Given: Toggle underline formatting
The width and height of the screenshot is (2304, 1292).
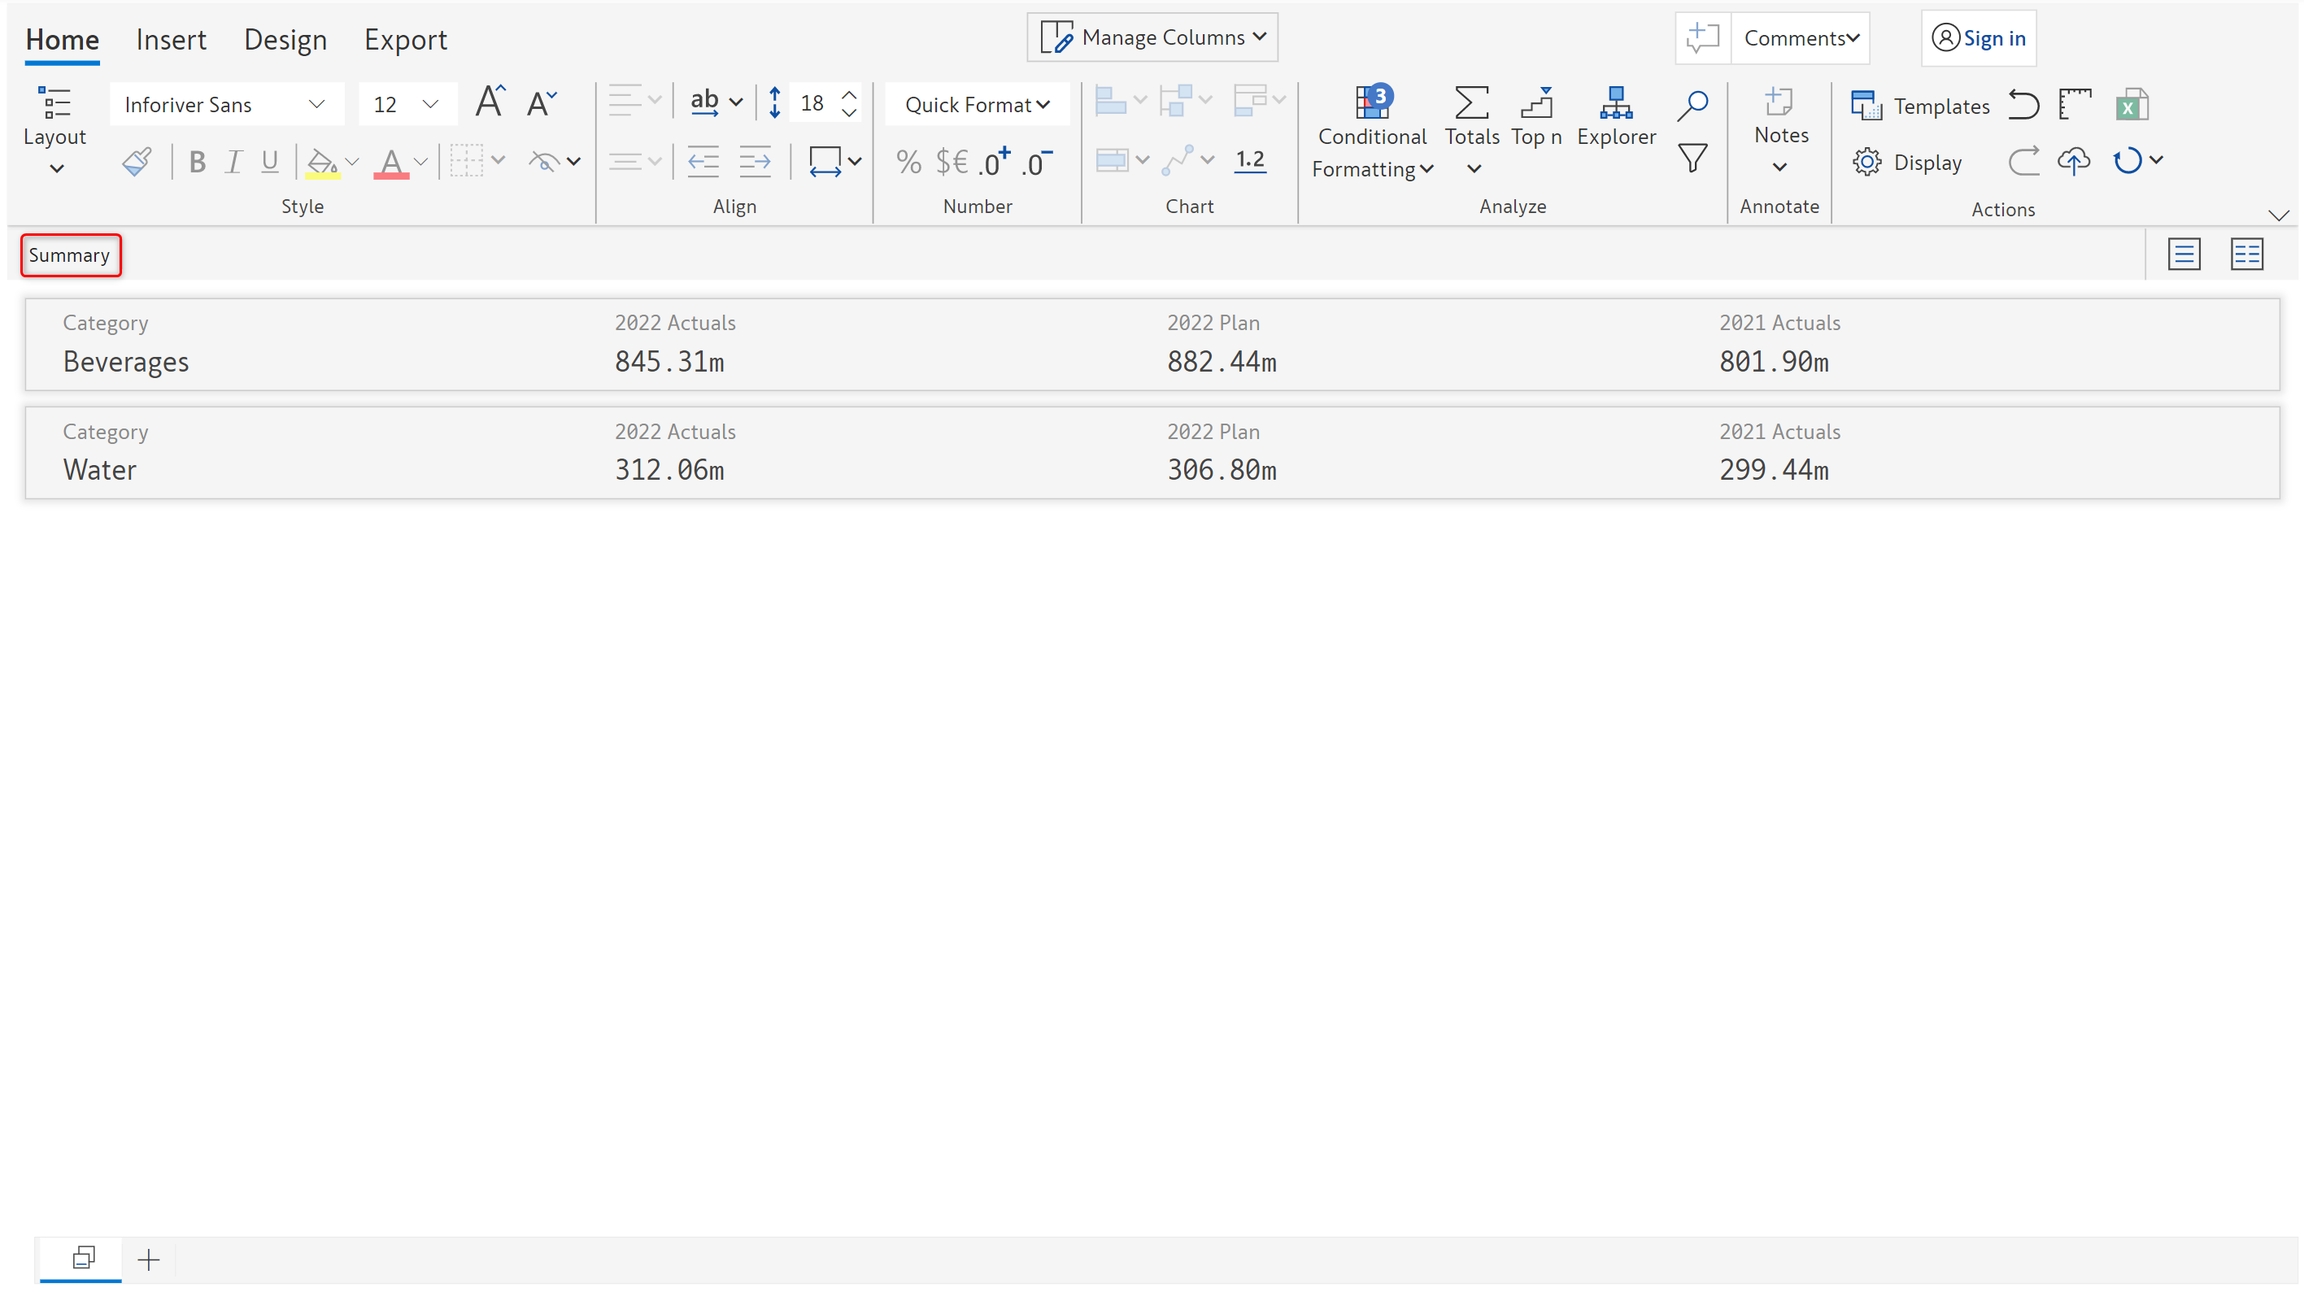Looking at the screenshot, I should click(269, 161).
